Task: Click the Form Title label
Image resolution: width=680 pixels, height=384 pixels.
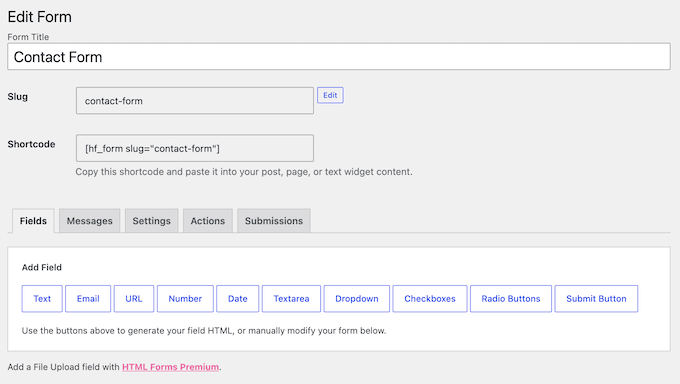Action: [28, 37]
